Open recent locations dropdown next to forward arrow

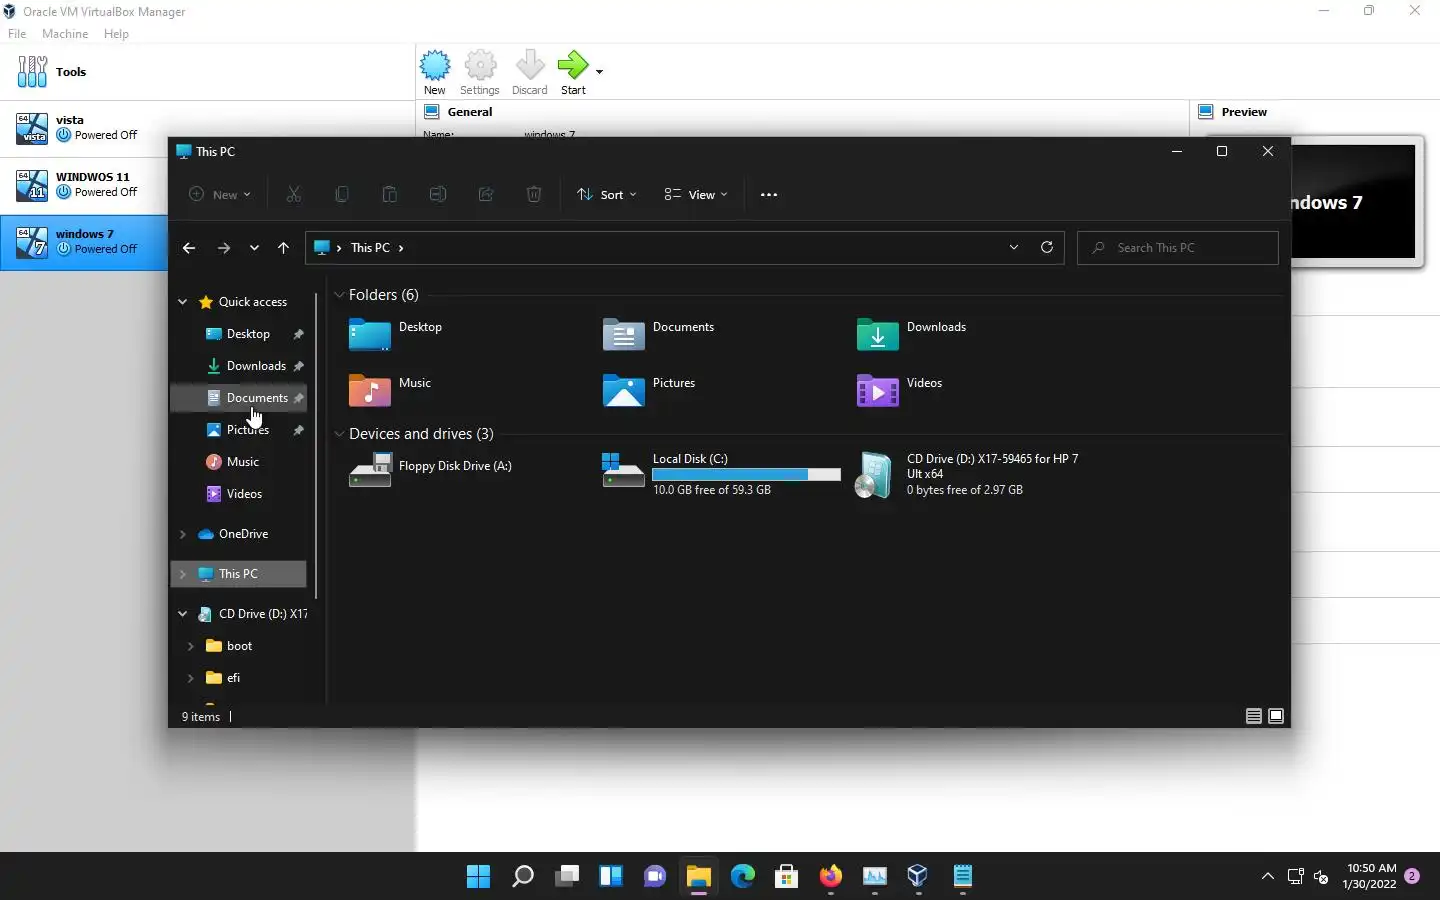(x=254, y=248)
